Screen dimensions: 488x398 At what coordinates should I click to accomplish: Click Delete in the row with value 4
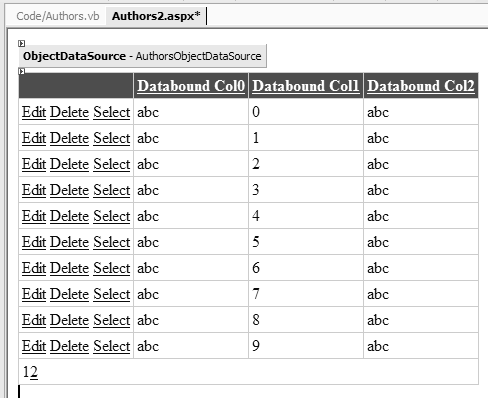[x=69, y=216]
